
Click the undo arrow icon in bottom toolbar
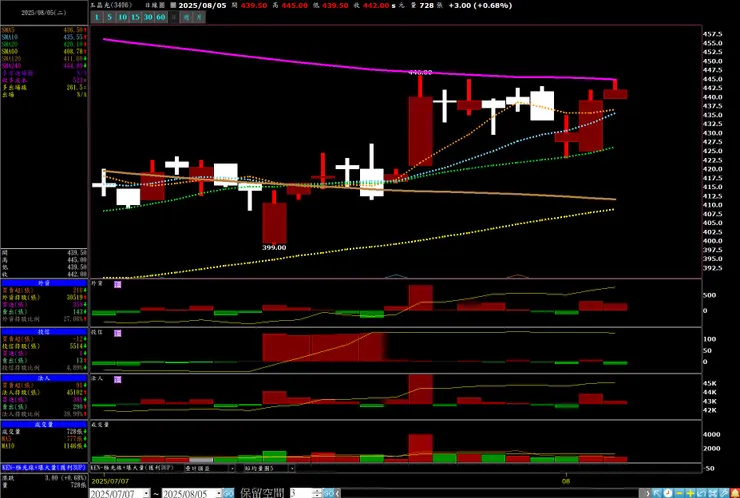701,493
